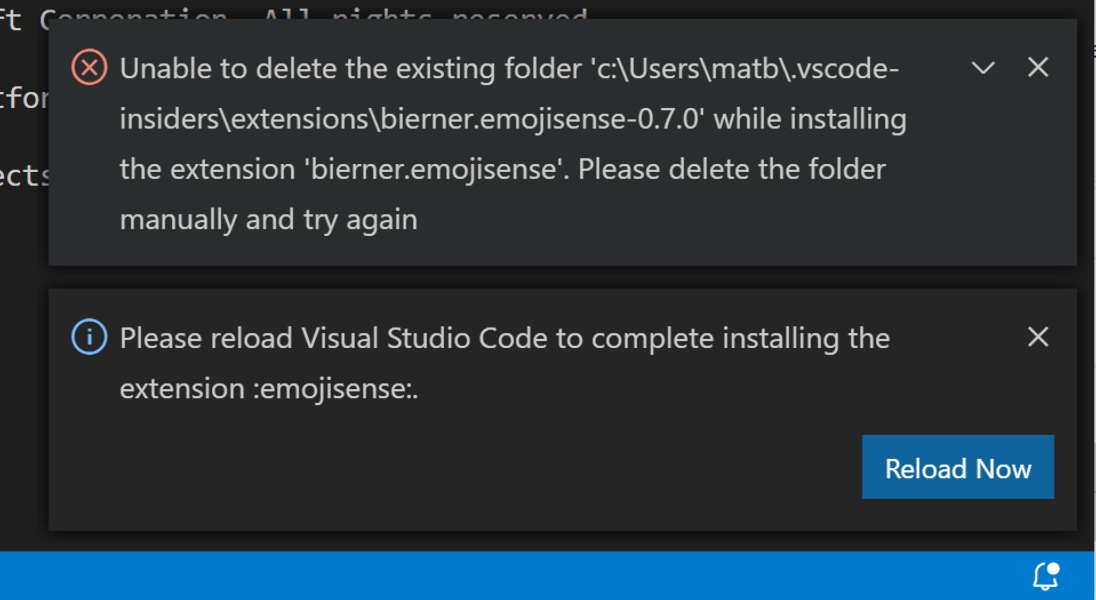Expand the 'Unable to delete' notification details

point(983,67)
